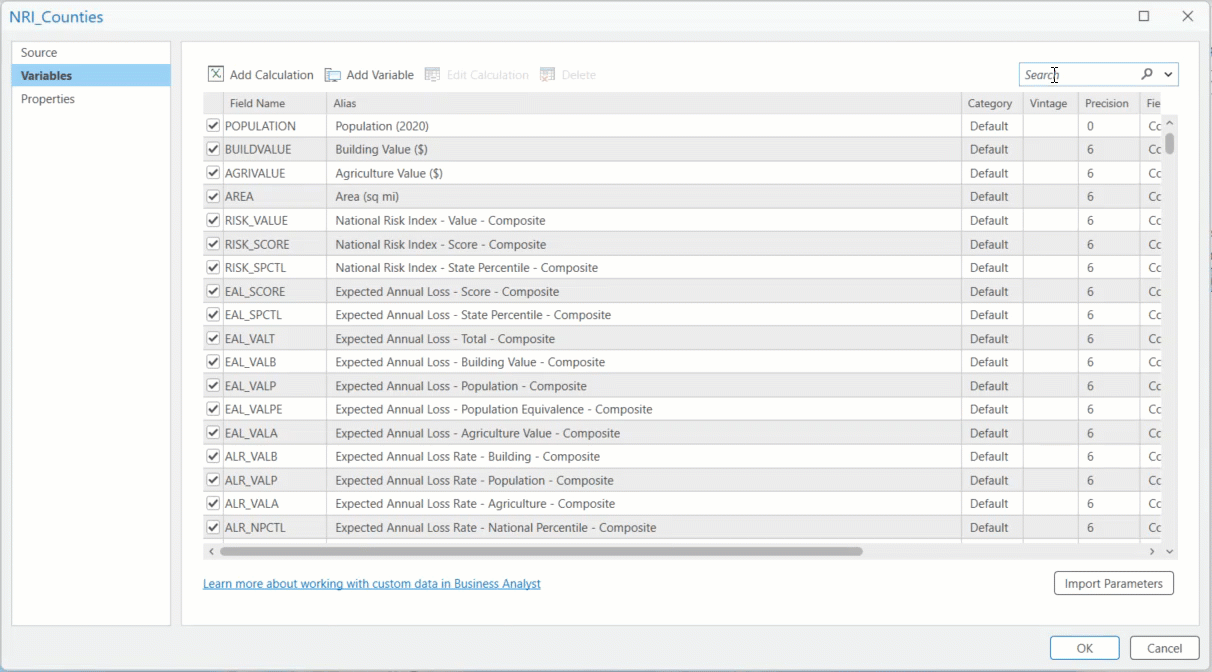Viewport: 1212px width, 672px height.
Task: Click the Import Parameters button
Action: pos(1113,583)
